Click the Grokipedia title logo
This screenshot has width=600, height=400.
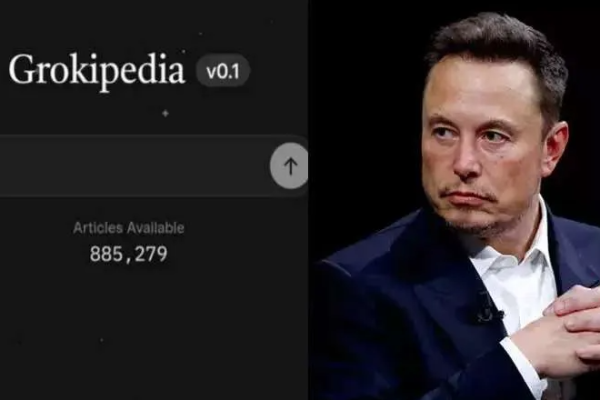click(x=97, y=71)
